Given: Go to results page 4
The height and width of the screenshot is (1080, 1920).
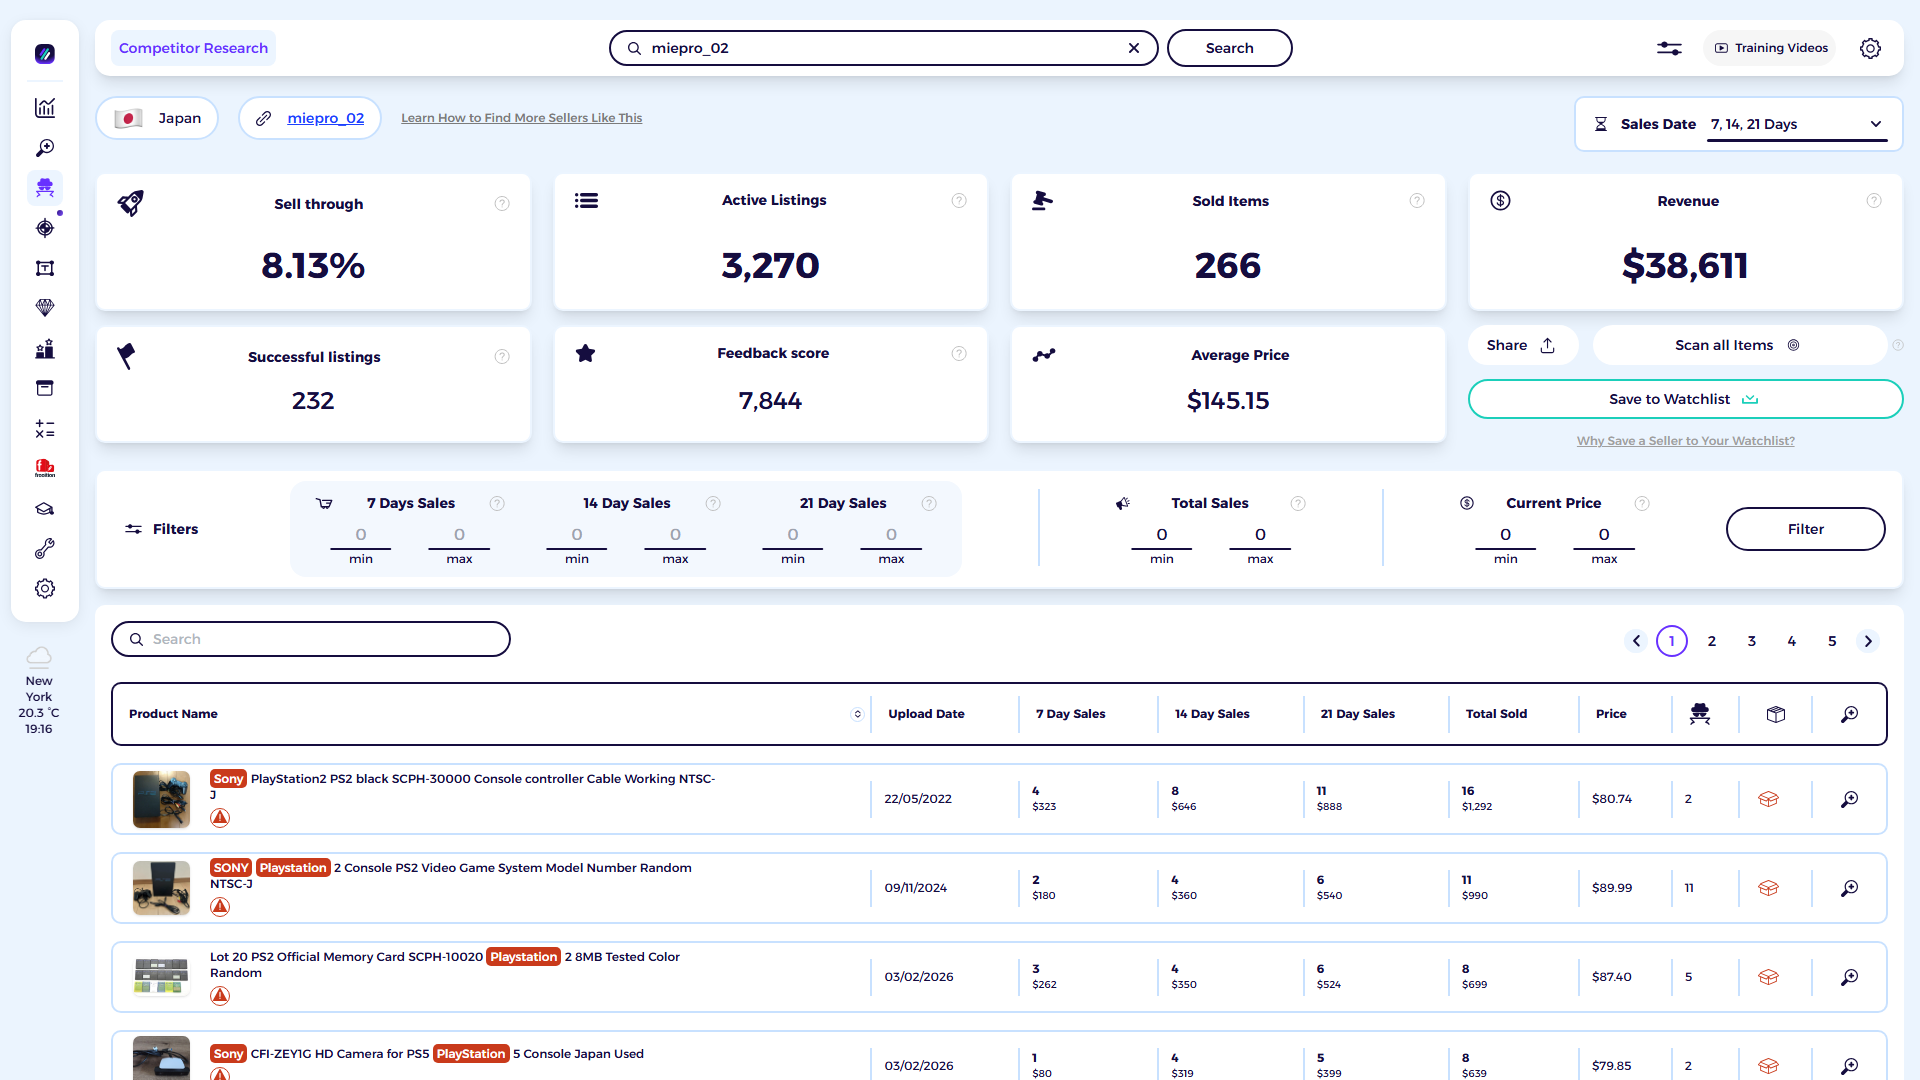Looking at the screenshot, I should click(1792, 641).
